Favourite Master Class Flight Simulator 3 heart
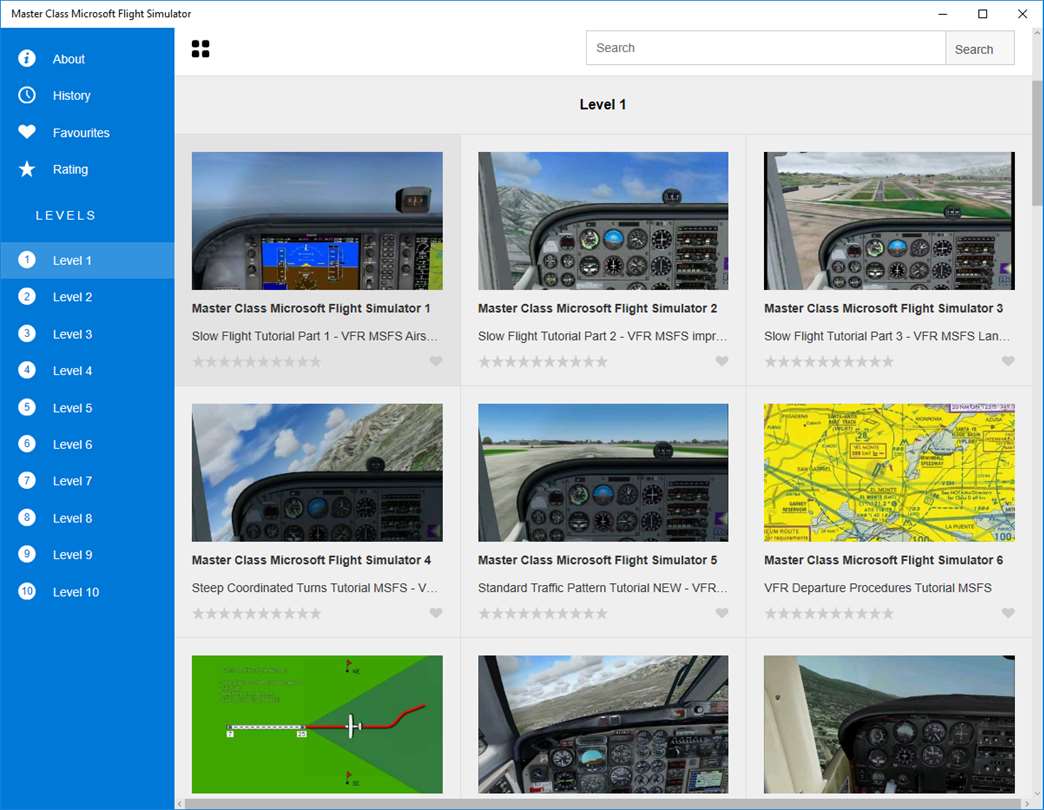This screenshot has height=810, width=1044. [1008, 361]
